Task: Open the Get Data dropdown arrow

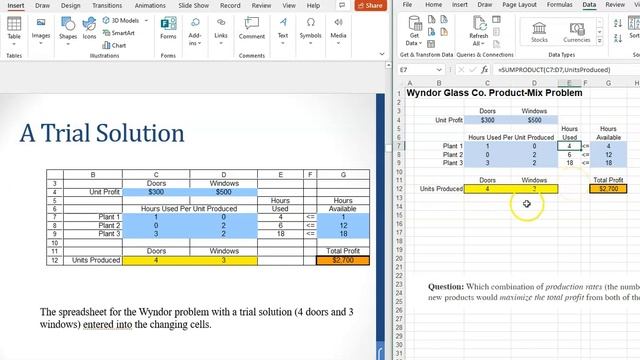Action: pyautogui.click(x=420, y=43)
